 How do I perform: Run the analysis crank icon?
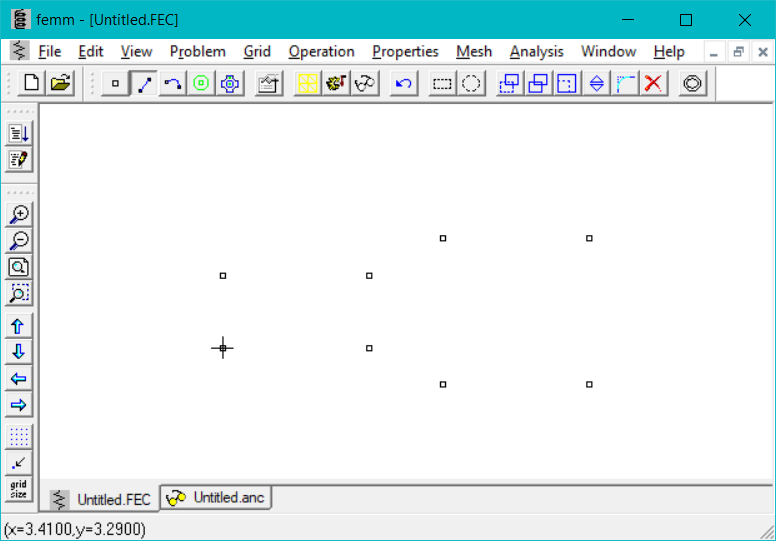point(336,83)
